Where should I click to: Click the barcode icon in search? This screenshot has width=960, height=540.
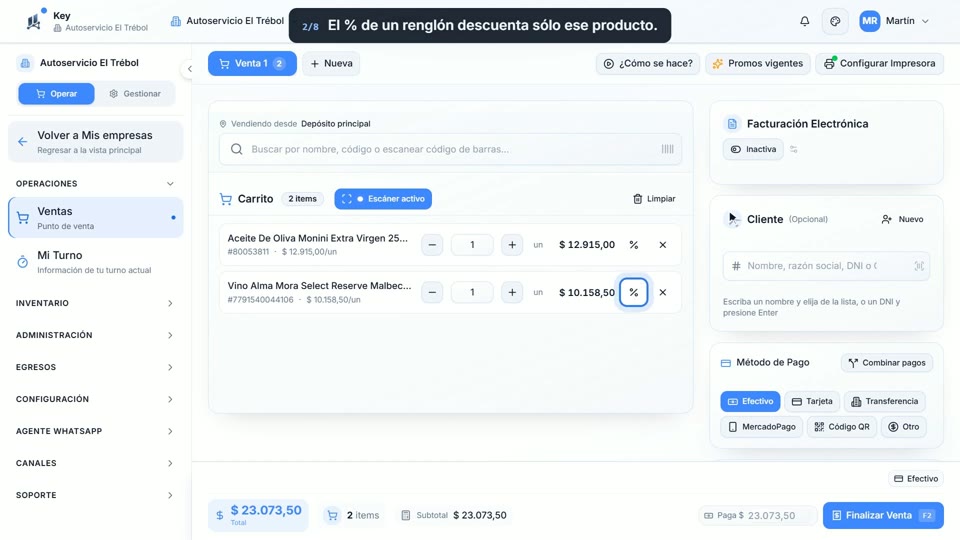pos(667,149)
